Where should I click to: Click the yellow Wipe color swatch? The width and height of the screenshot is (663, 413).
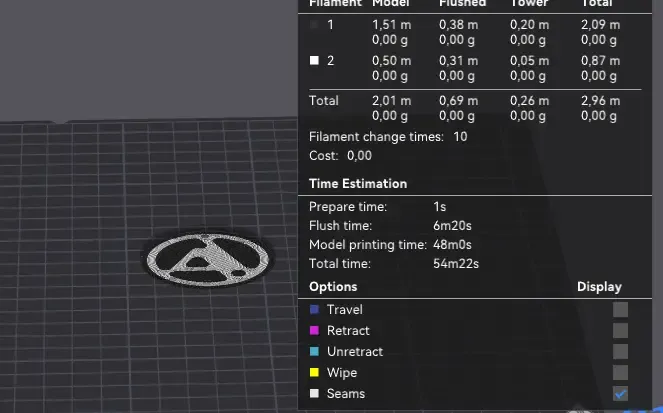314,372
